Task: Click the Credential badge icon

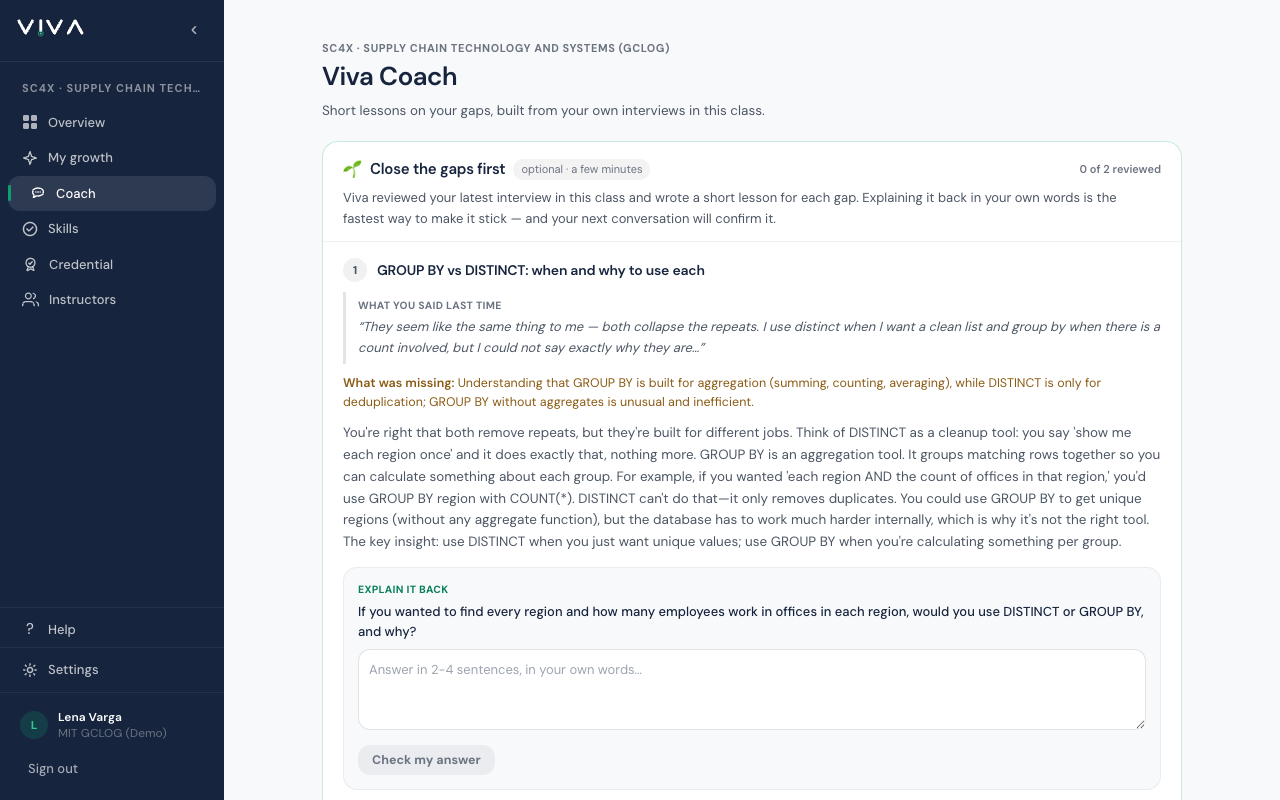Action: click(30, 264)
